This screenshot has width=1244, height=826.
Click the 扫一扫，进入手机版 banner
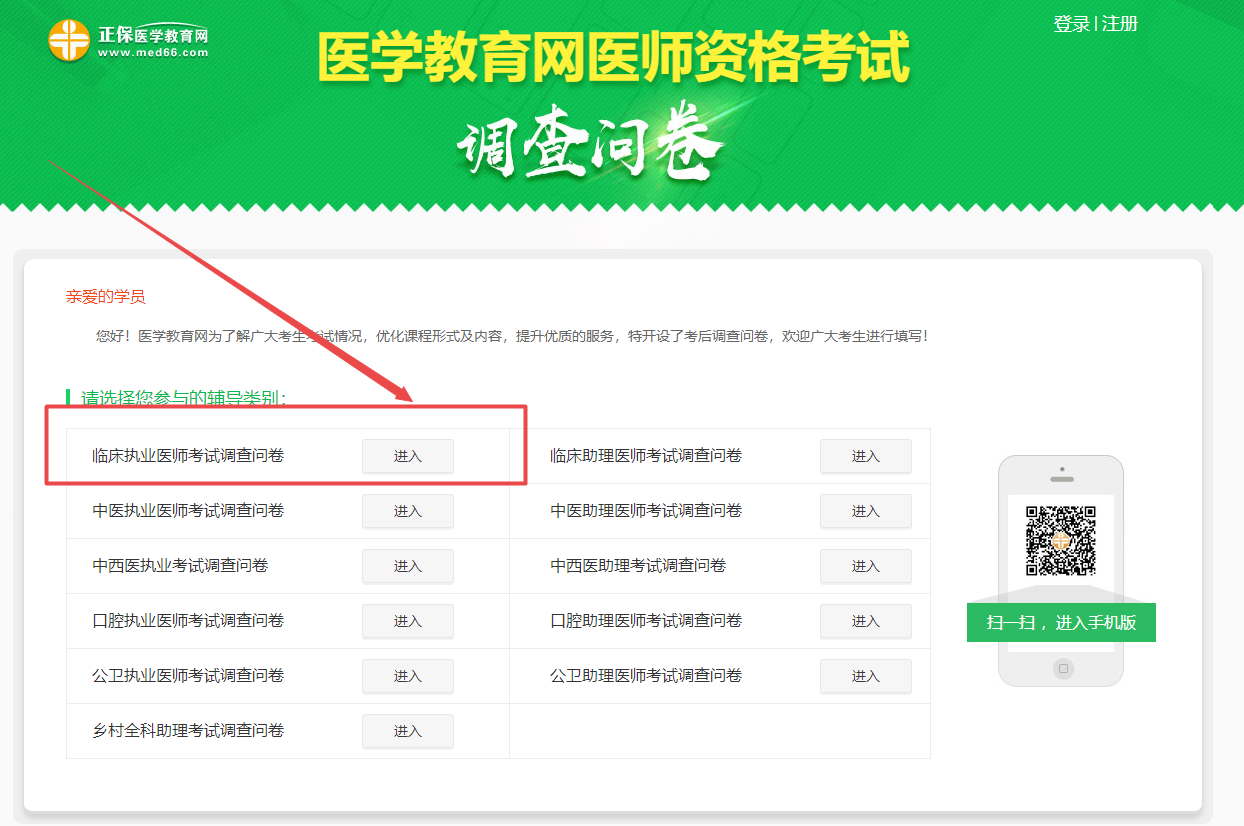[1062, 622]
